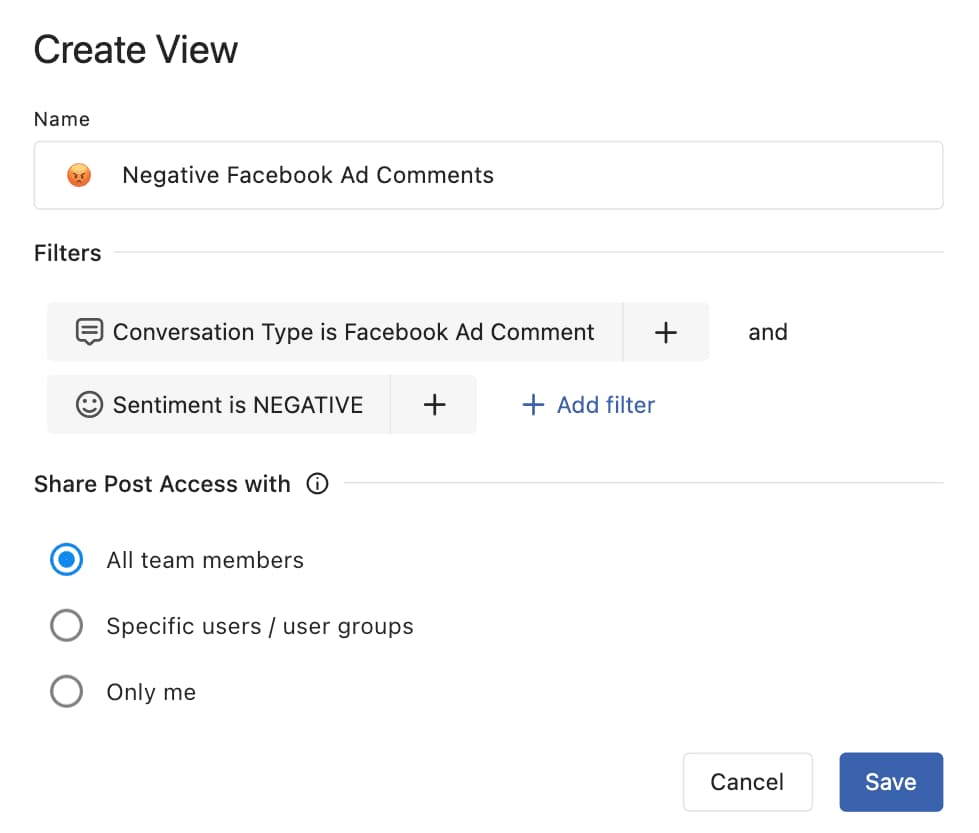Cancel creating the view

(x=747, y=781)
